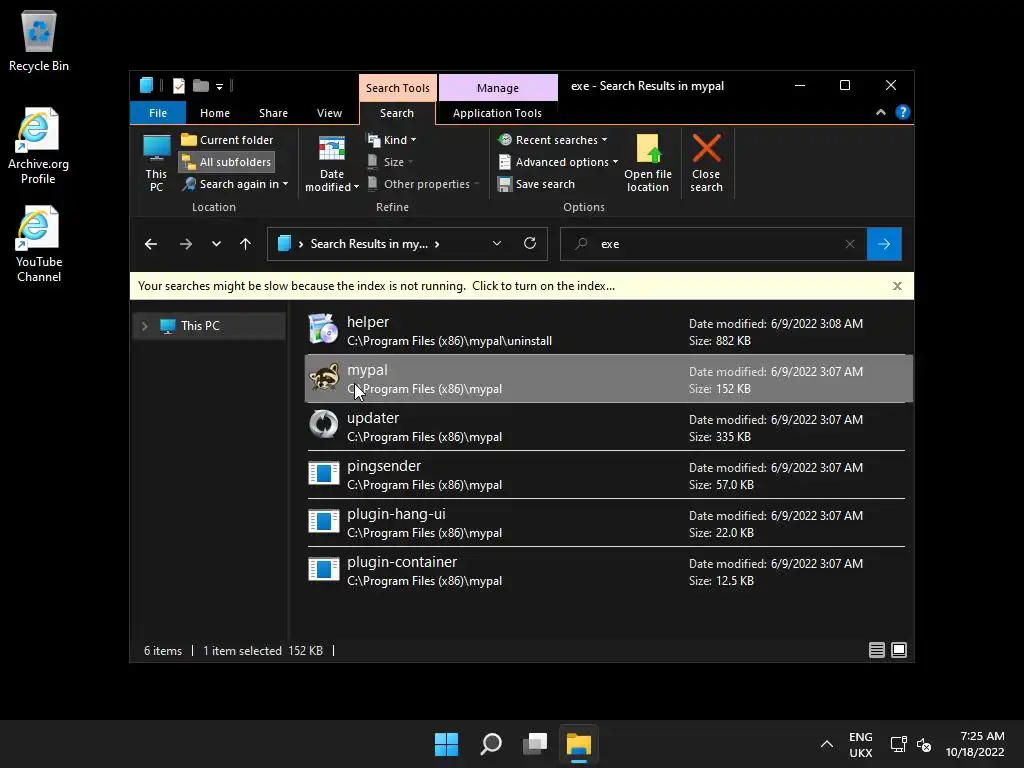The image size is (1024, 768).
Task: Clear the search box text
Action: point(850,244)
